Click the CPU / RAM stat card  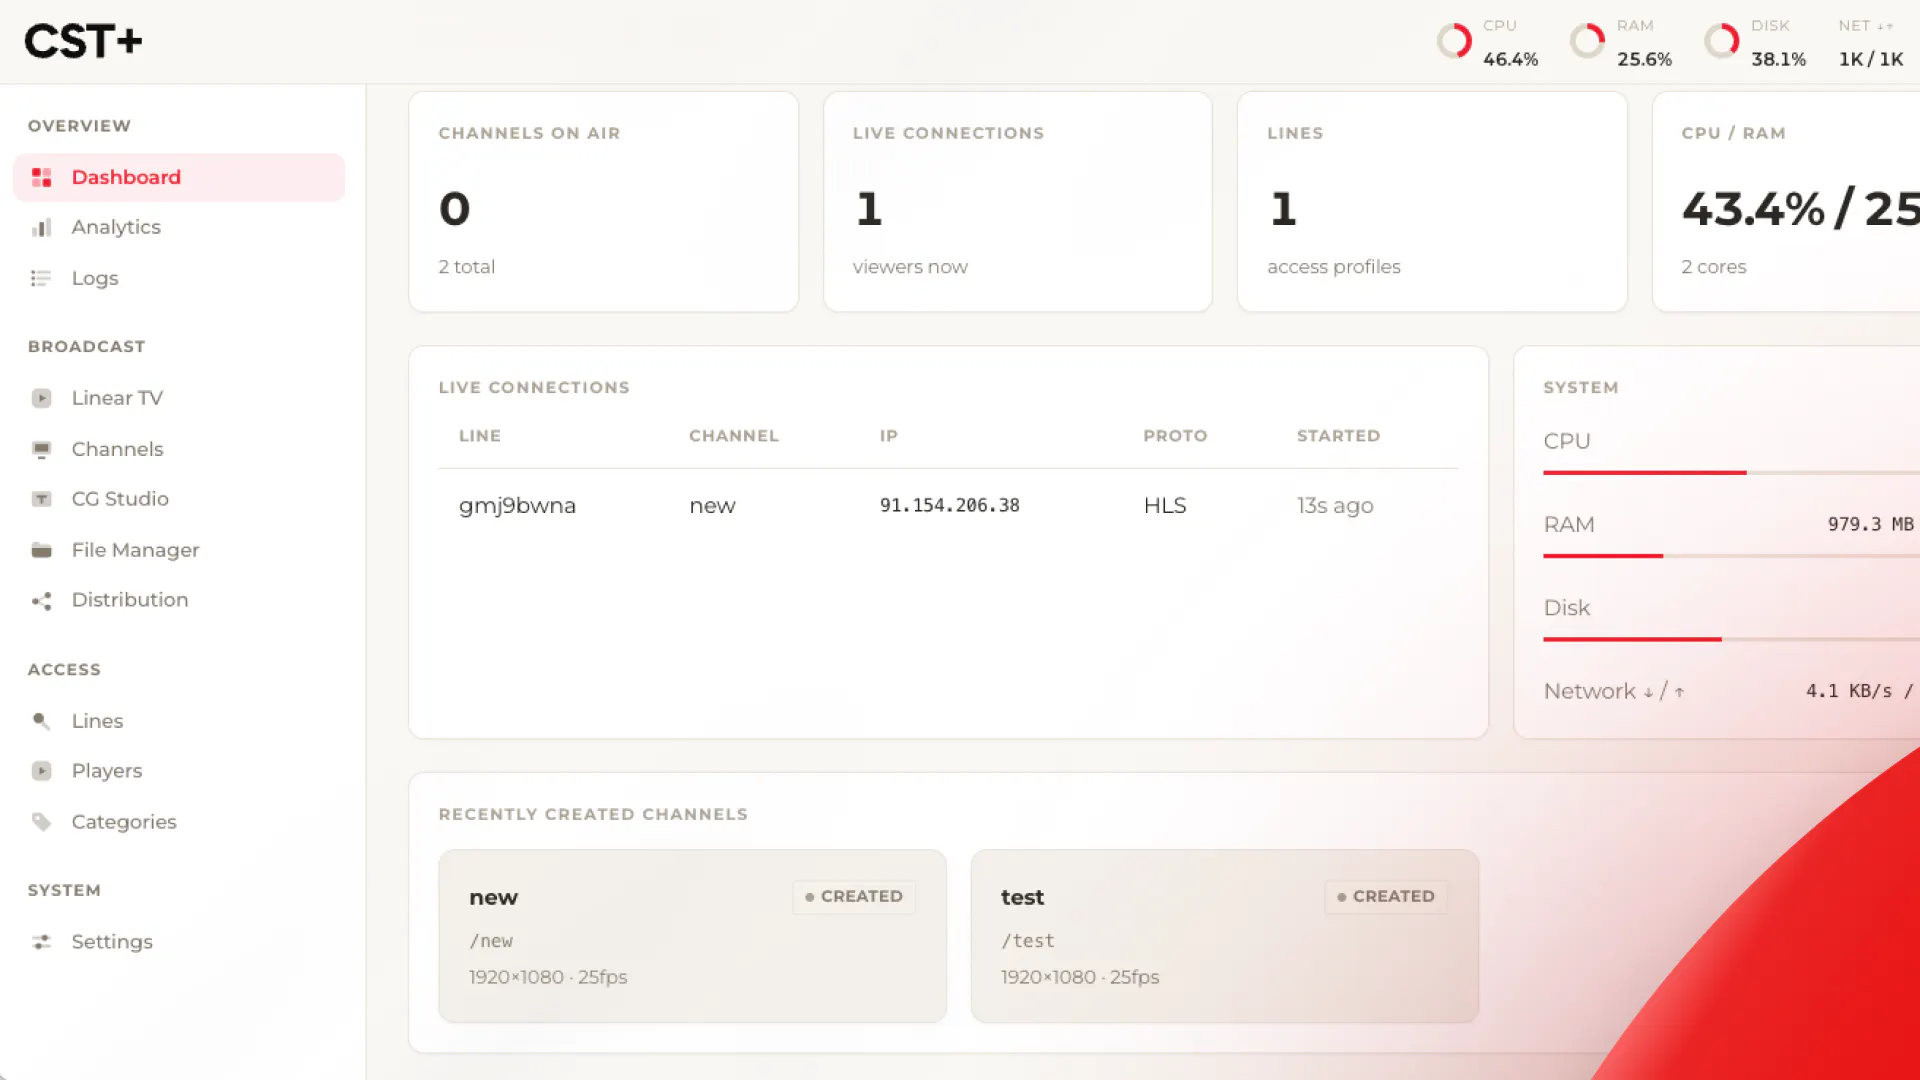(x=1786, y=202)
